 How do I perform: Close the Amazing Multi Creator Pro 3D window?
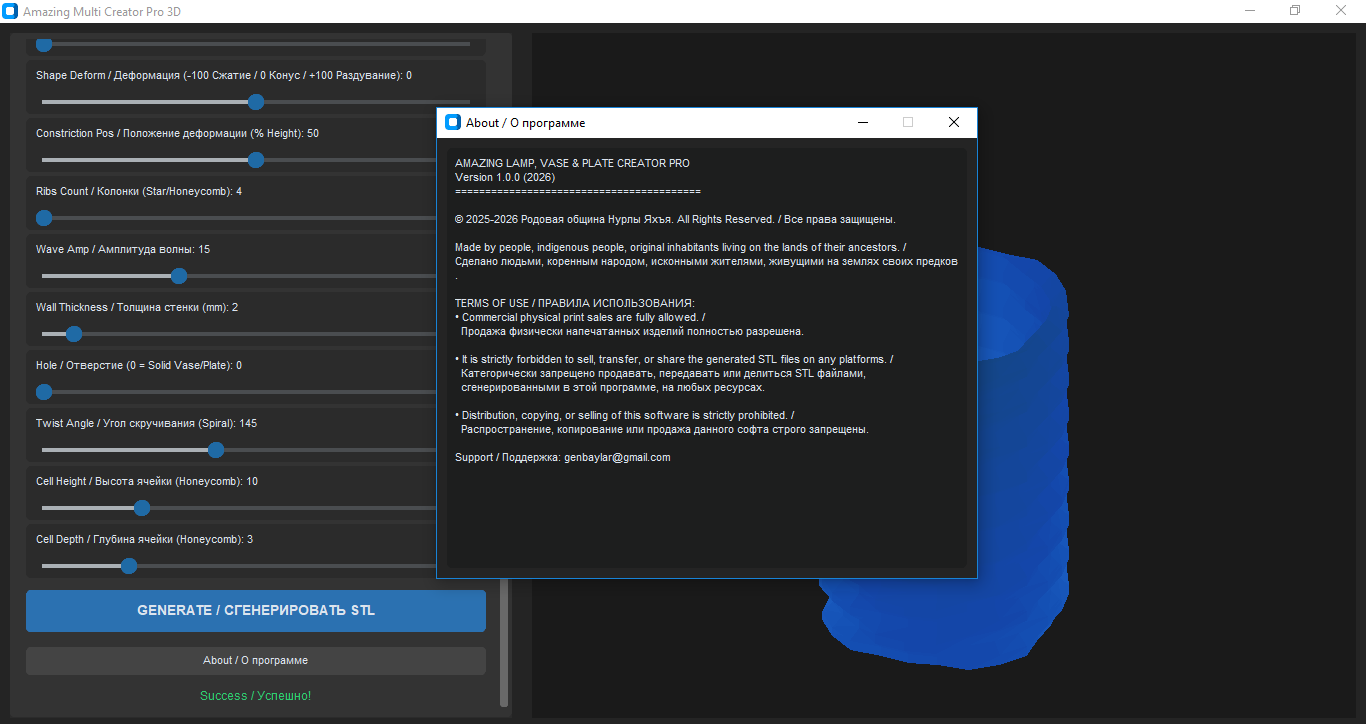click(x=1341, y=11)
